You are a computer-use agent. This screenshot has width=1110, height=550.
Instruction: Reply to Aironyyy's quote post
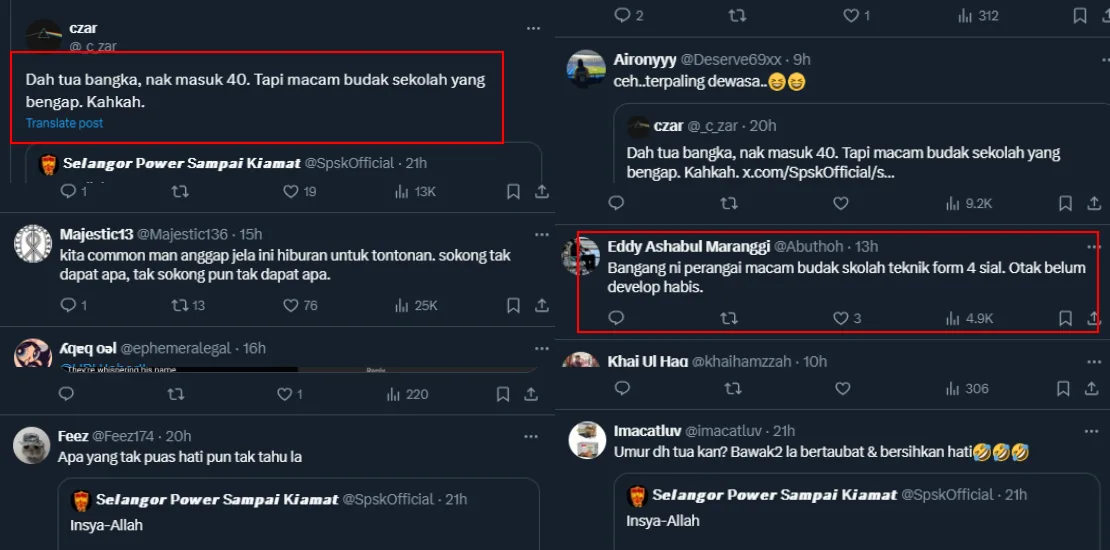(x=616, y=203)
